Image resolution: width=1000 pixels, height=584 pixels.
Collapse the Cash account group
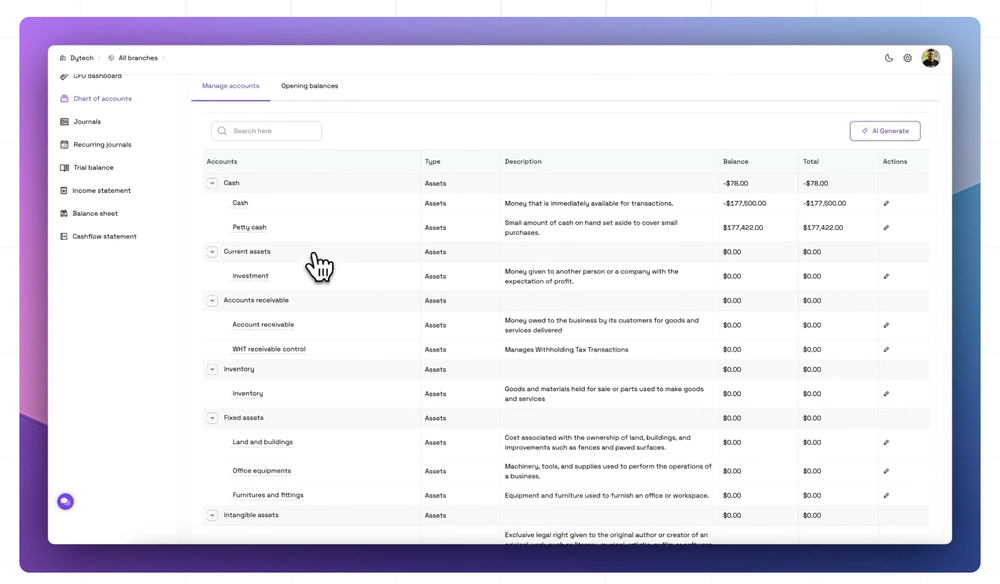(x=212, y=183)
